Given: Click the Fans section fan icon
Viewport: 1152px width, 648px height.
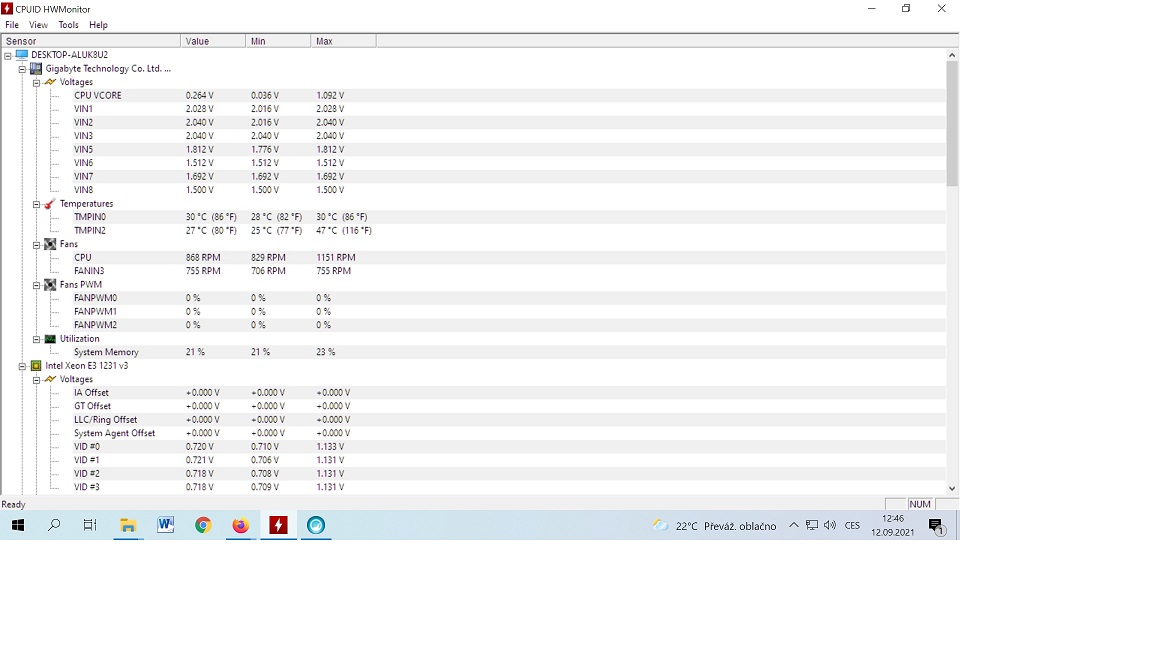Looking at the screenshot, I should [x=50, y=244].
